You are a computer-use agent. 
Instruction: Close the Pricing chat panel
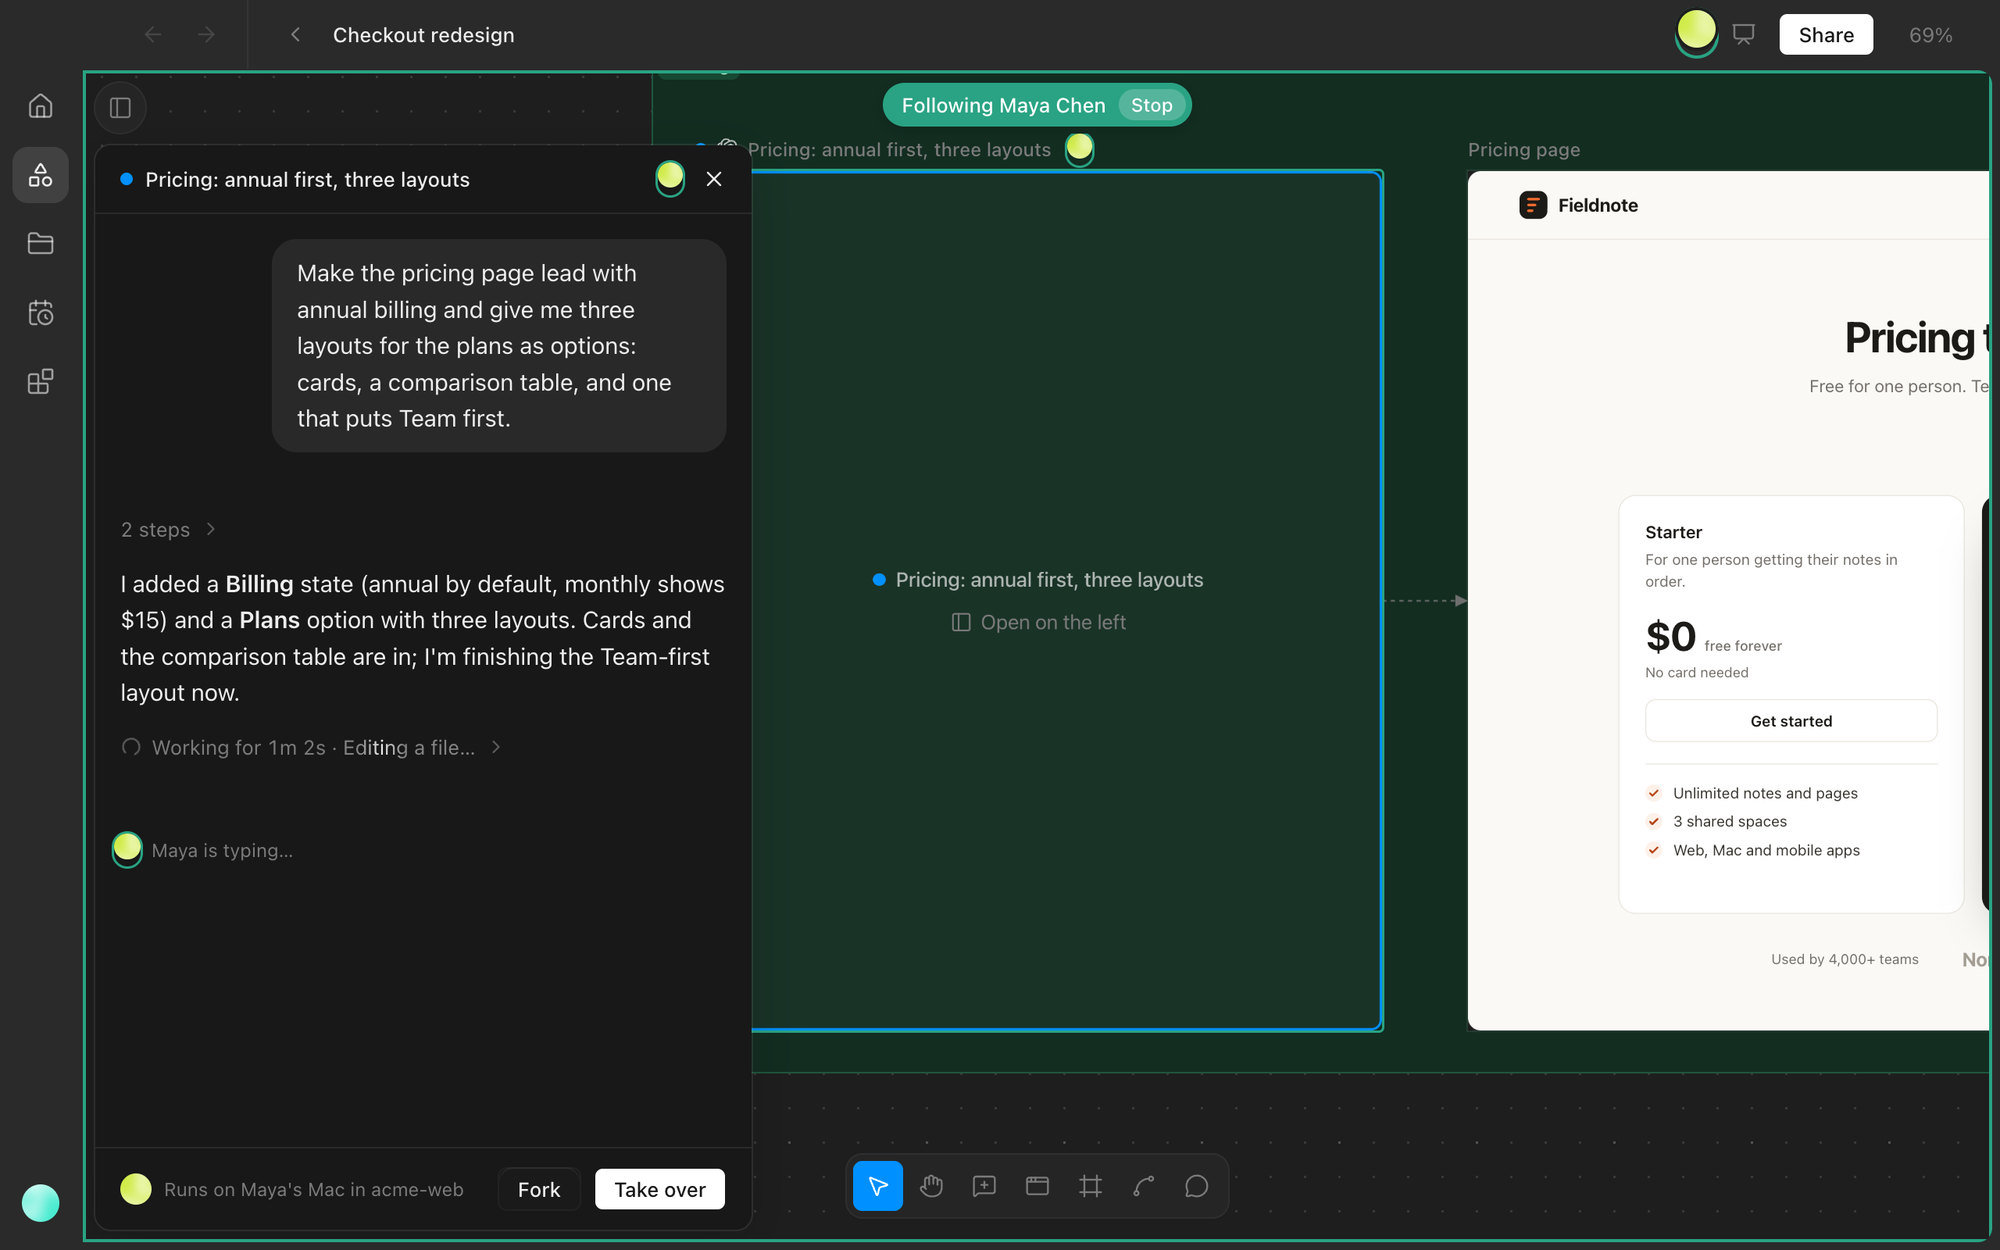click(x=714, y=179)
